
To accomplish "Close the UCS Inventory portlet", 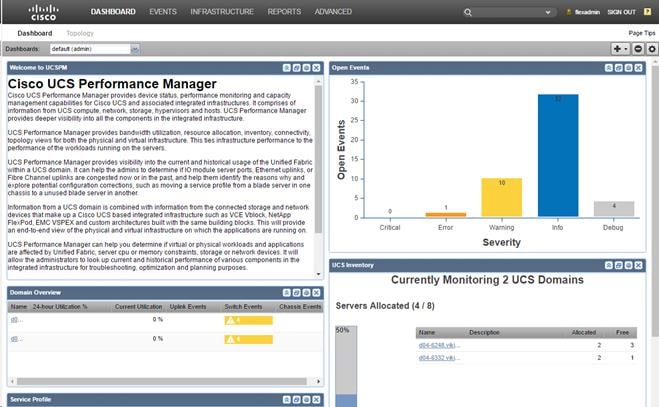I will pyautogui.click(x=638, y=265).
